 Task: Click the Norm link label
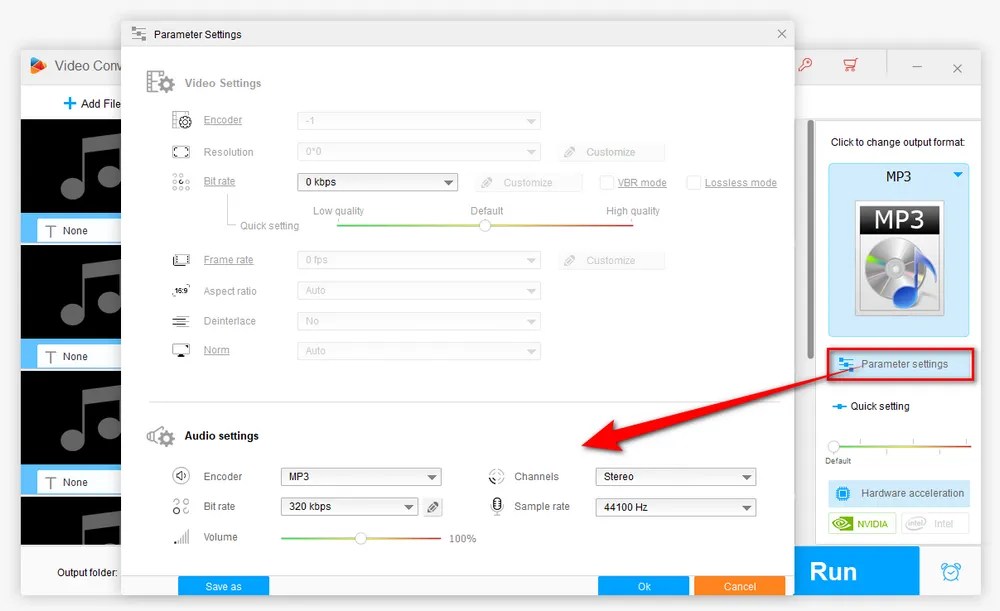[216, 350]
